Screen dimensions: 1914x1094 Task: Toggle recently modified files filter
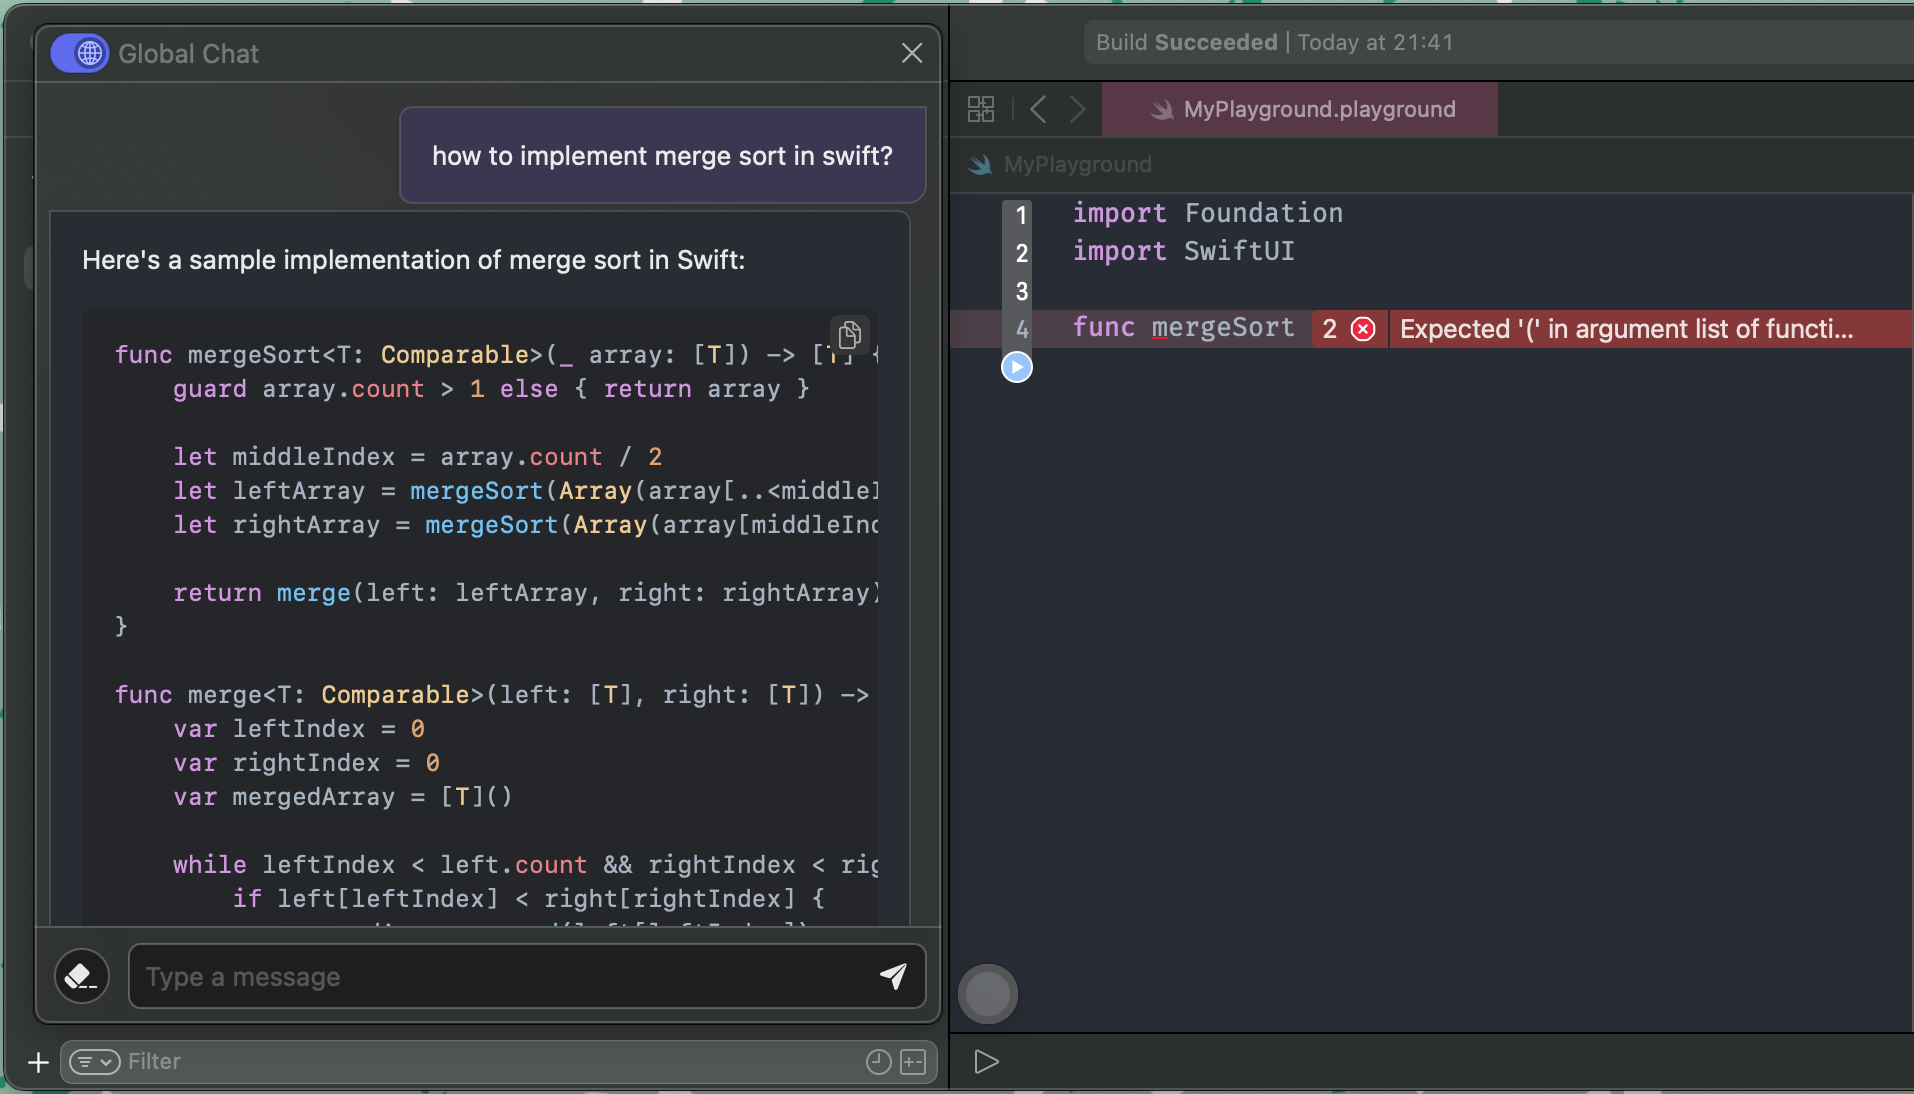[x=878, y=1062]
